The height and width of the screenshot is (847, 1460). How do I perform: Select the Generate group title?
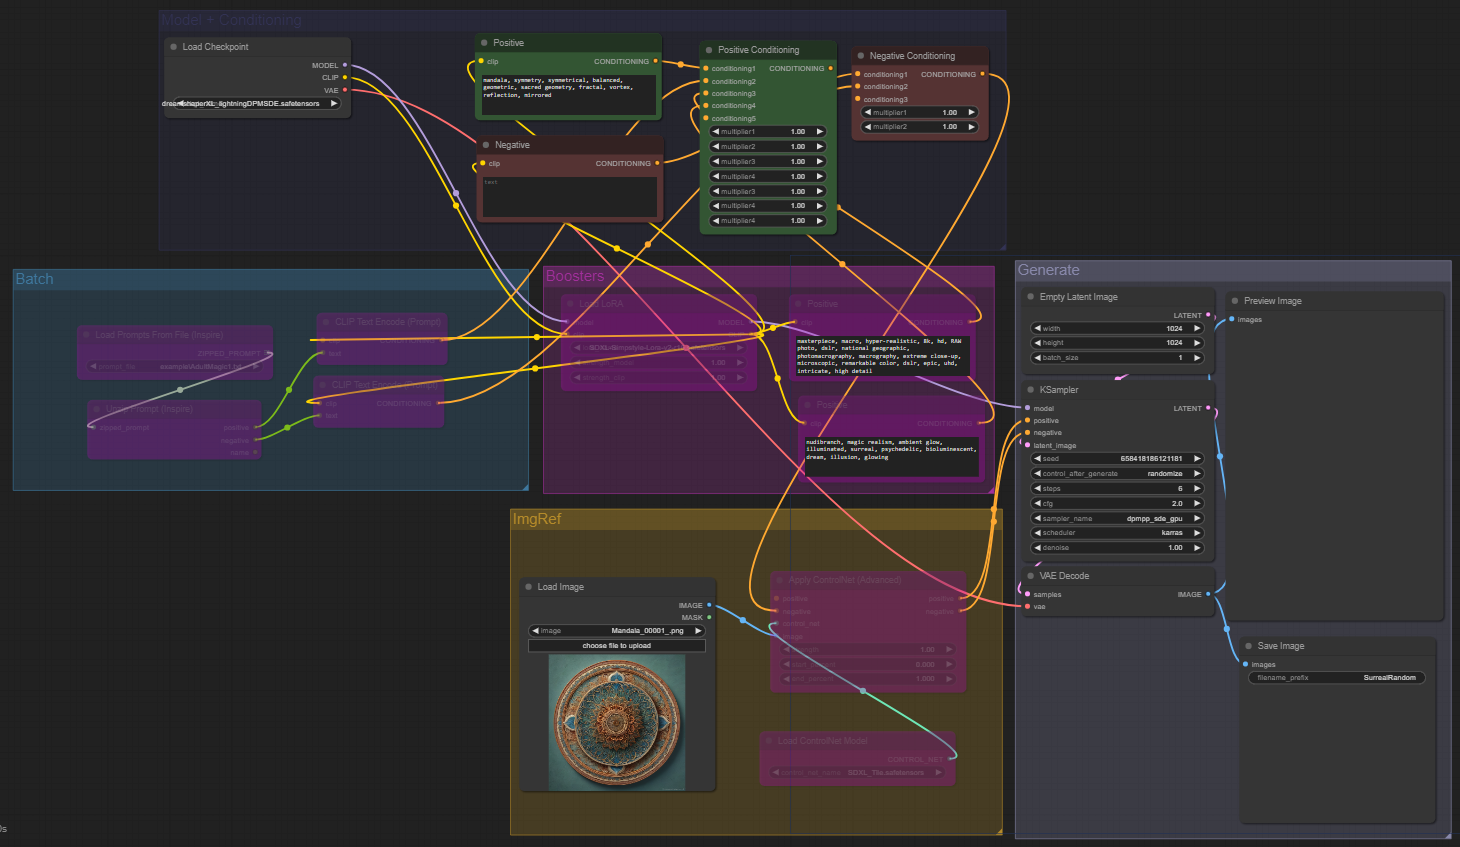[x=1048, y=270]
